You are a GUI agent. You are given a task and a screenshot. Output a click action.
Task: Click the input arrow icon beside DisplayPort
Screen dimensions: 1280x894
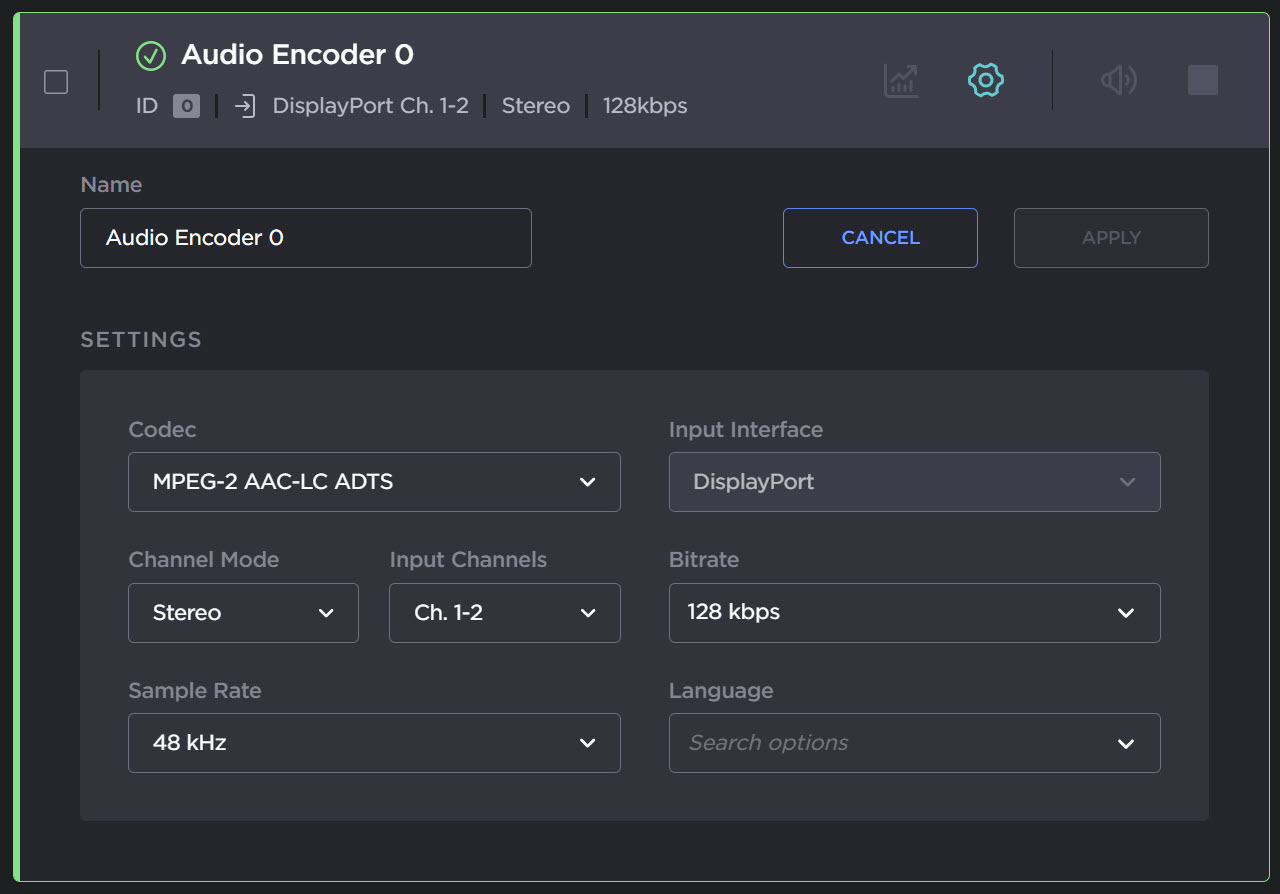pos(245,106)
